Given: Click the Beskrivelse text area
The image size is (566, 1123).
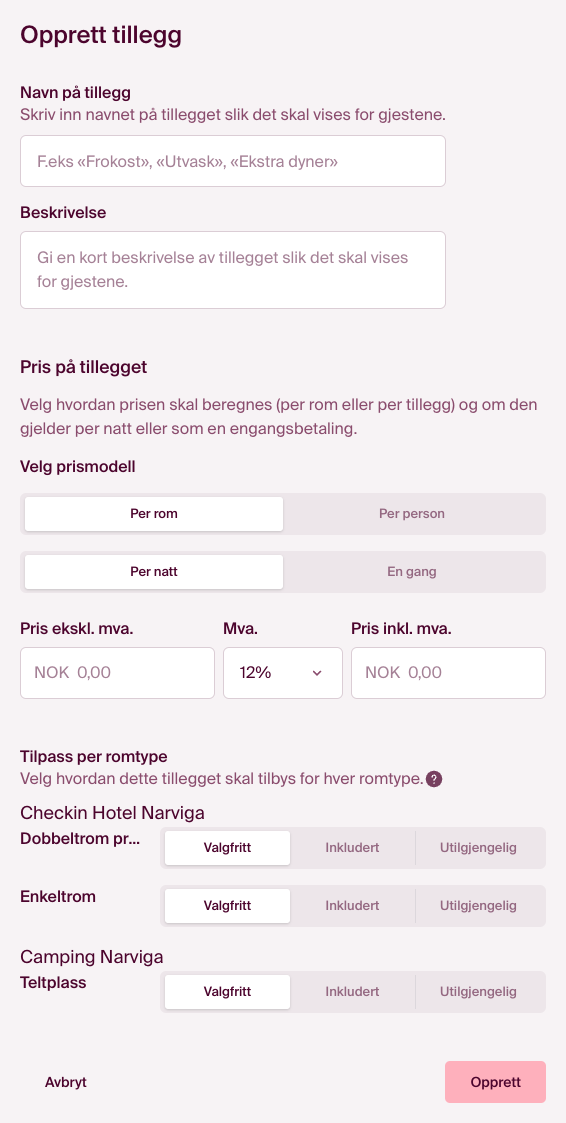Looking at the screenshot, I should [233, 270].
